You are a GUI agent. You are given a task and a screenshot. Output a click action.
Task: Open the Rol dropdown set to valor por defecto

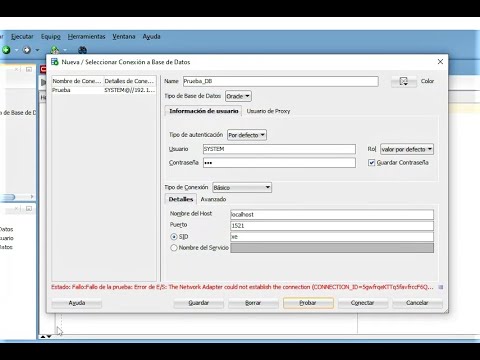(407, 149)
